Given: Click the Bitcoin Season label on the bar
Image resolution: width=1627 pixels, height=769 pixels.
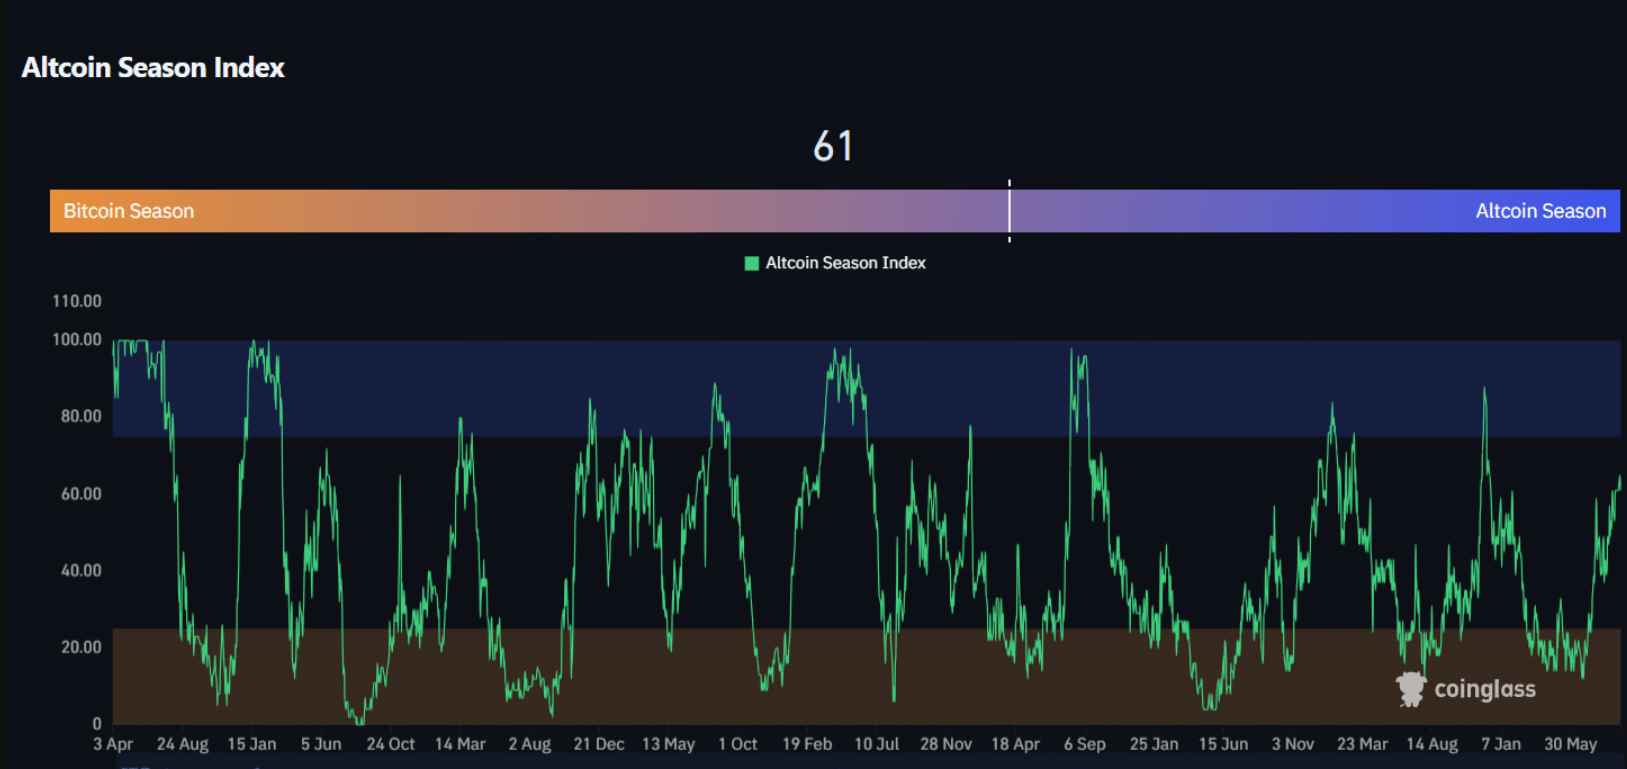Looking at the screenshot, I should click(x=129, y=211).
